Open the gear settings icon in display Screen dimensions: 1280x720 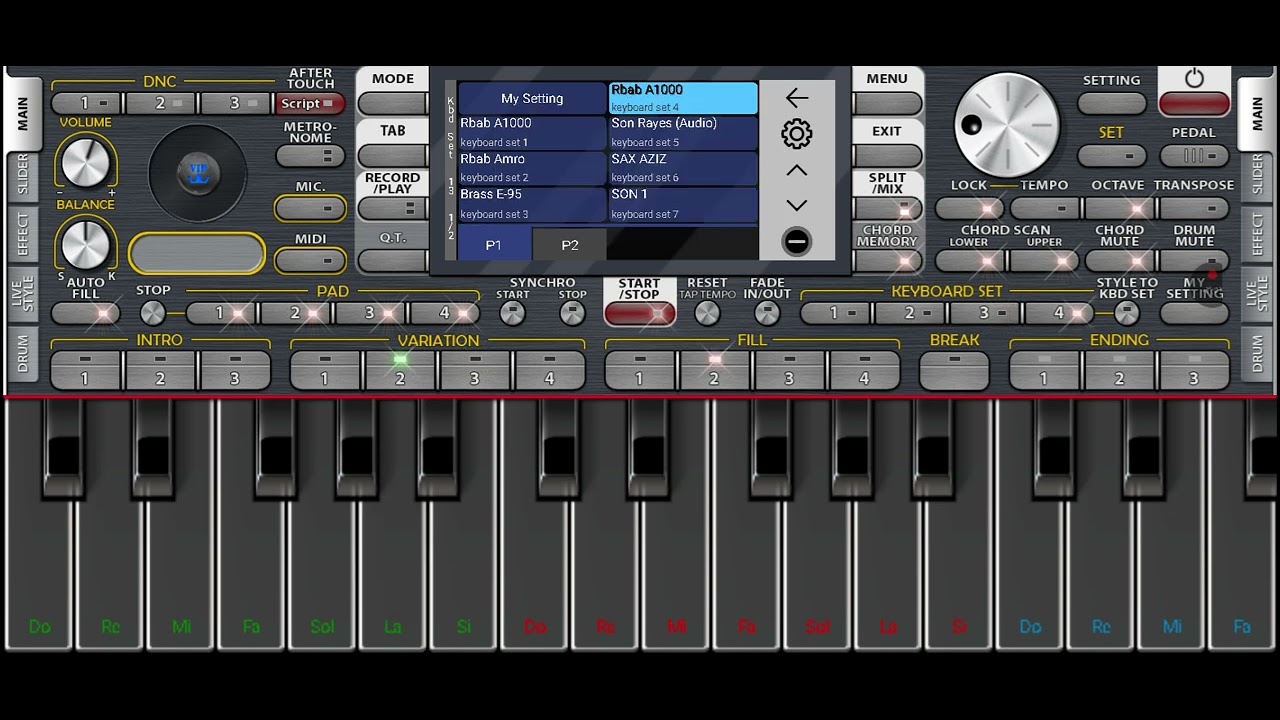tap(797, 134)
